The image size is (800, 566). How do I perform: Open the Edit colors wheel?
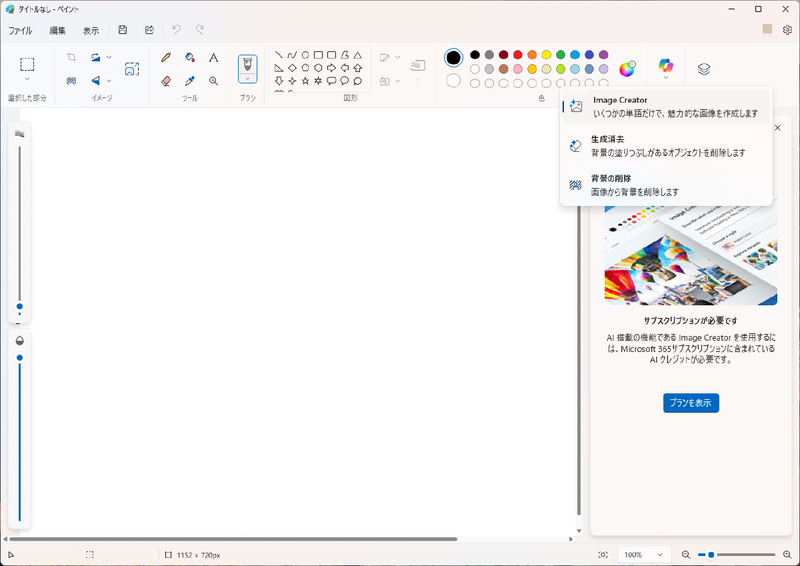[627, 68]
